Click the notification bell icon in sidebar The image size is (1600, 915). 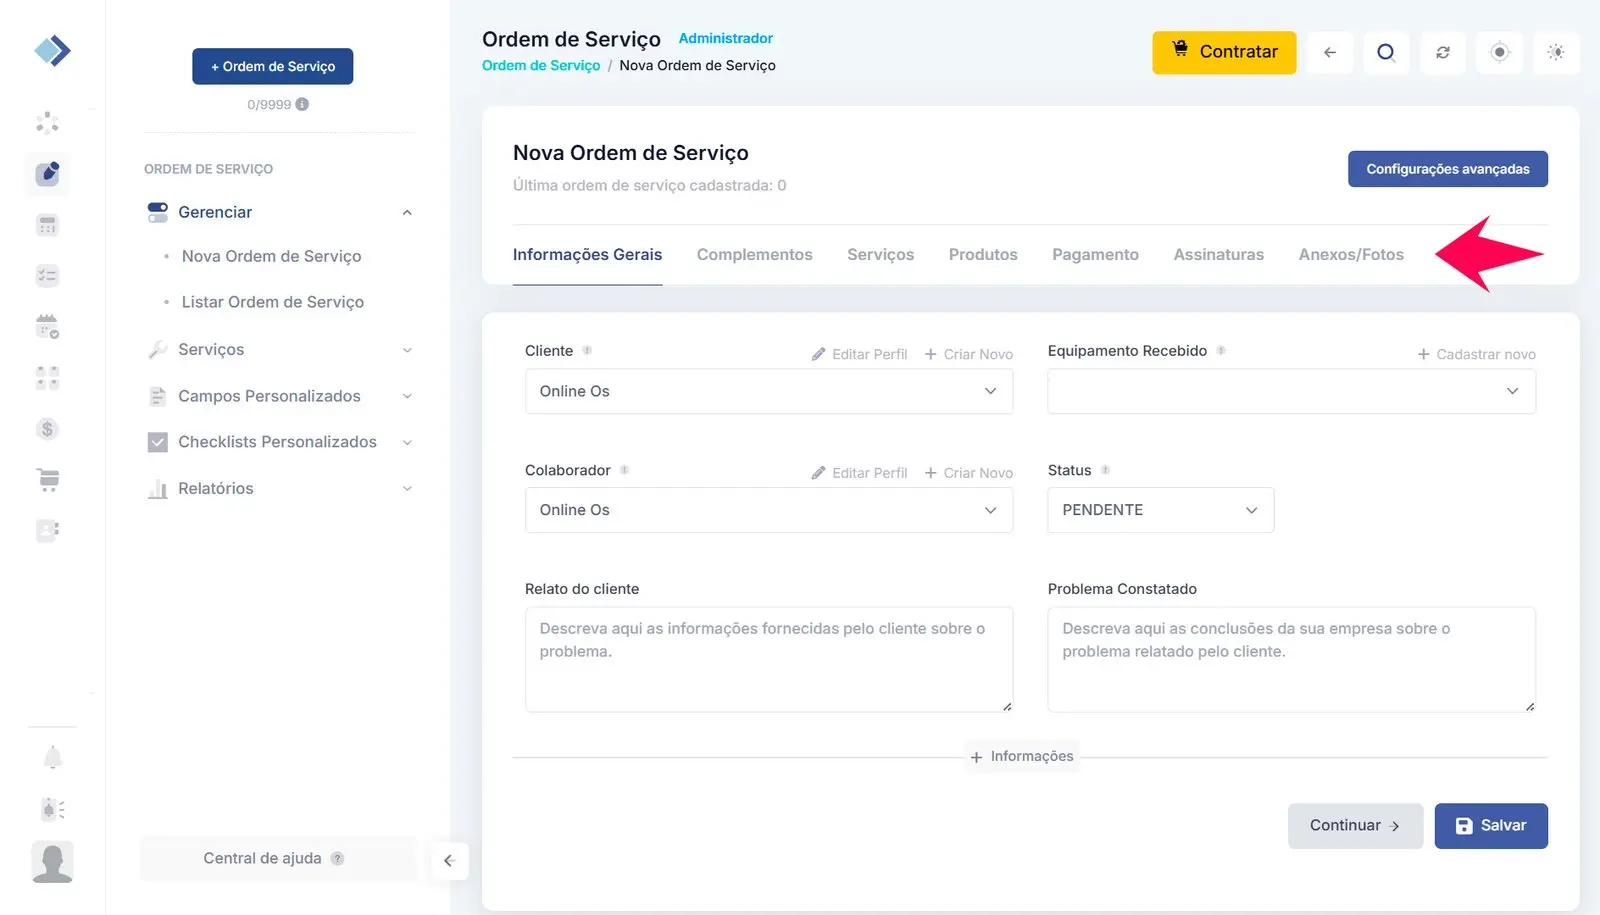[x=53, y=758]
